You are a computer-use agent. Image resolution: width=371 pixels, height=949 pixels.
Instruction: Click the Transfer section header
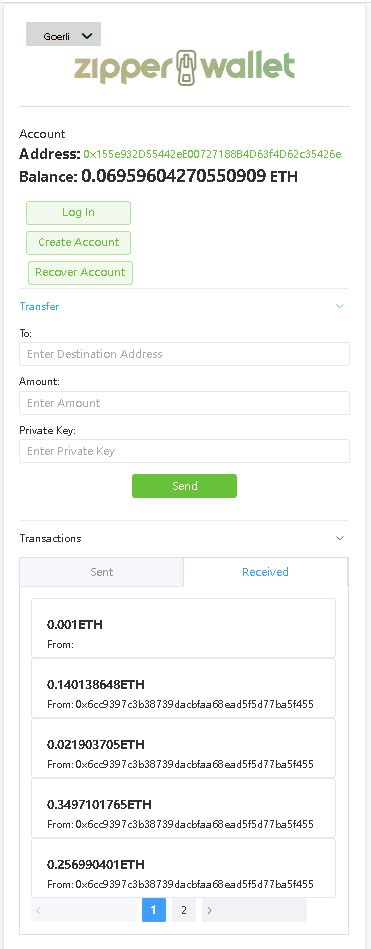(x=39, y=306)
